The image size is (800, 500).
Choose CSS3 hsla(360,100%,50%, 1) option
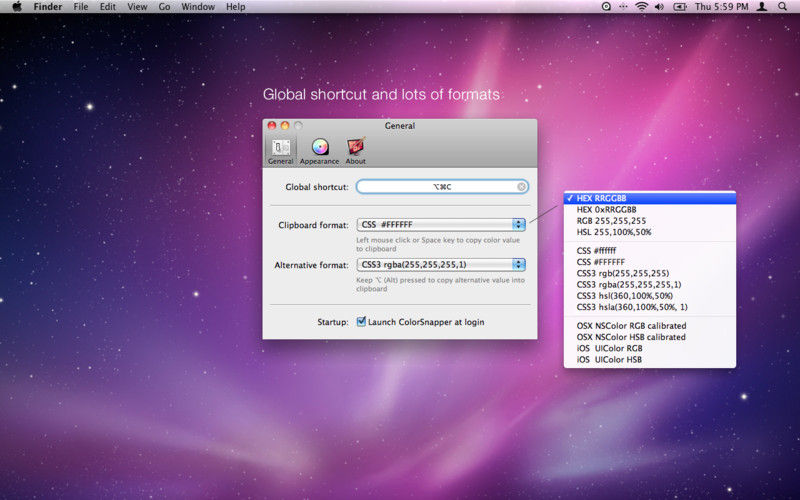coord(649,307)
